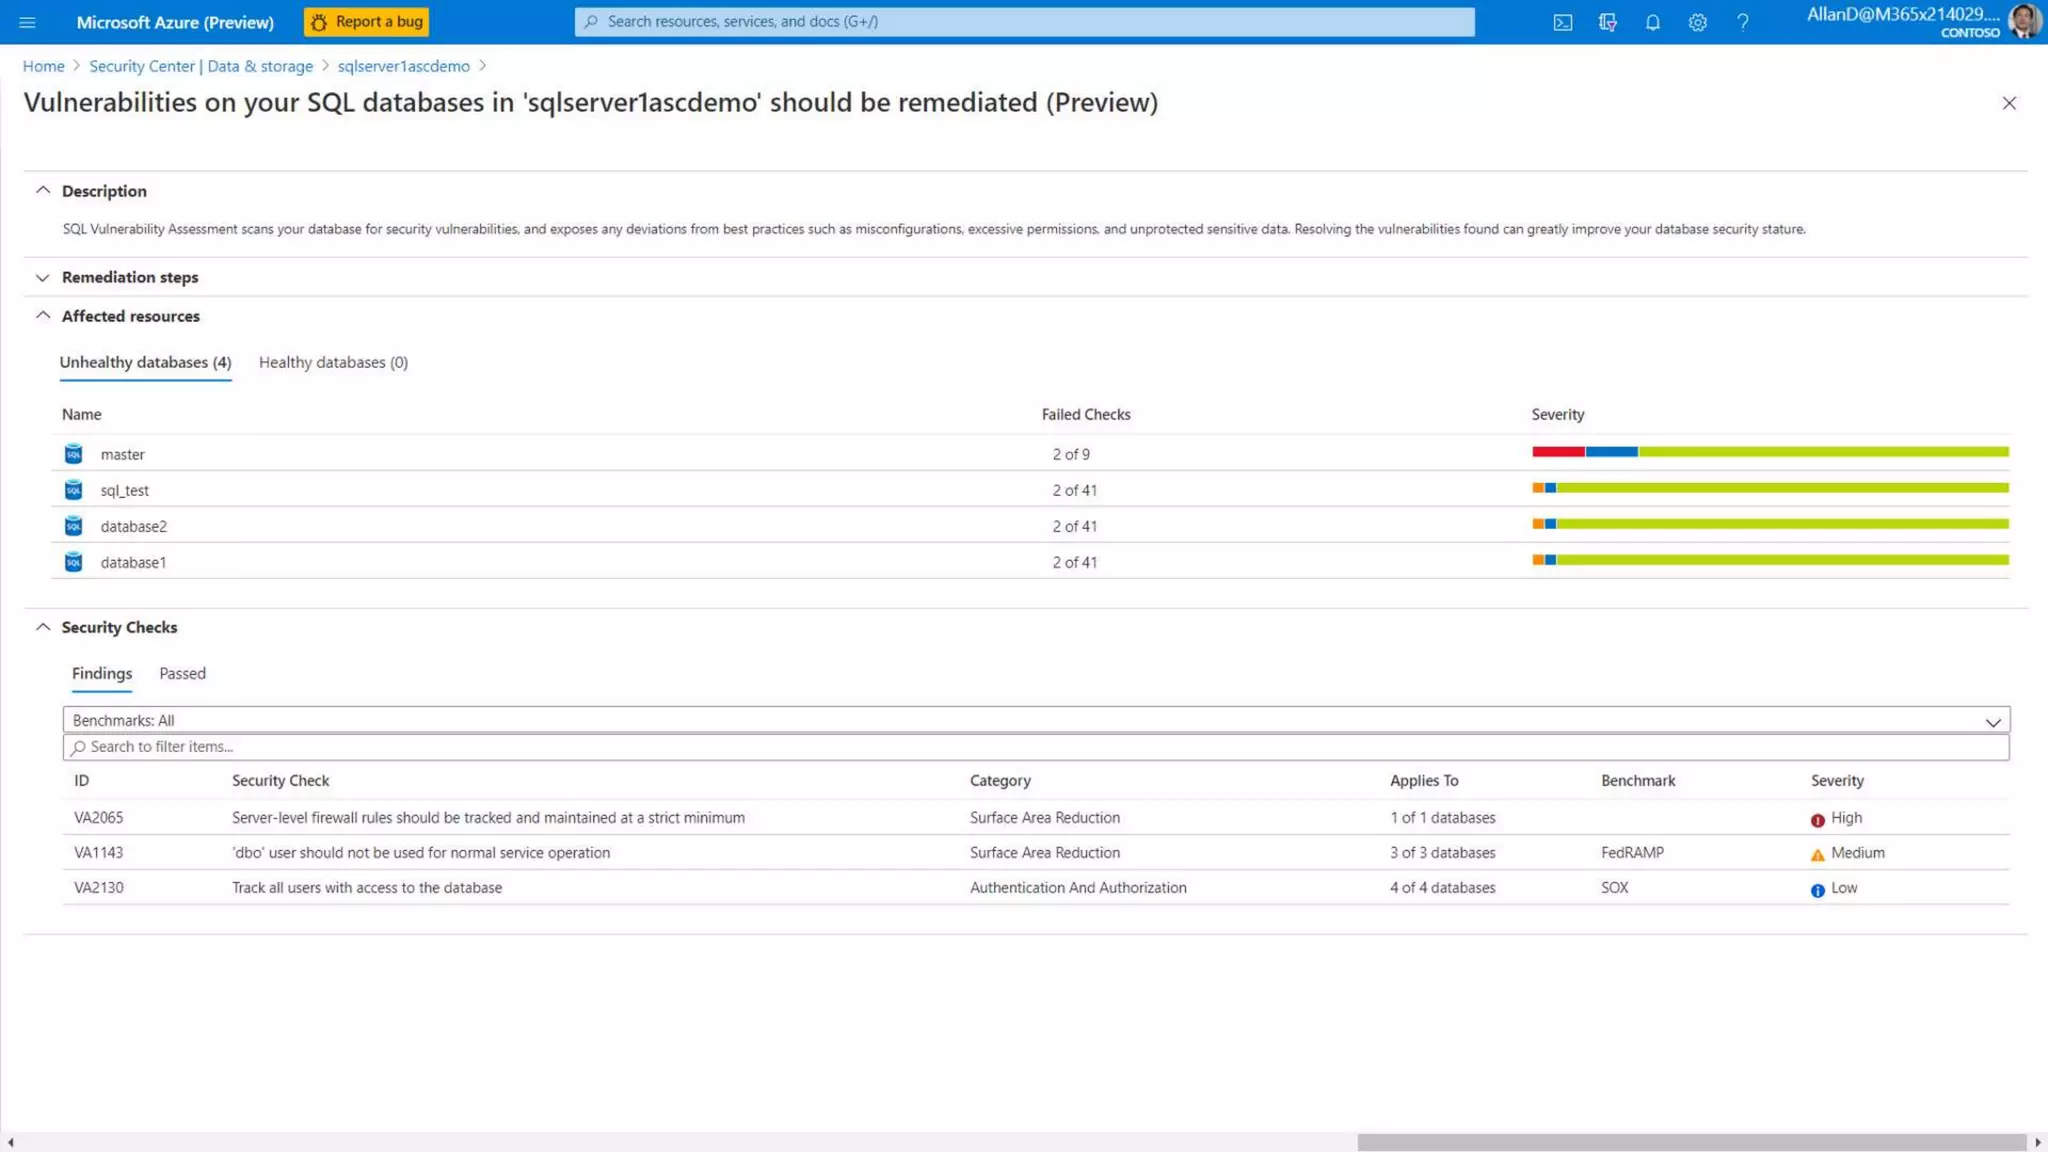Open Cloud Shell from the top bar
This screenshot has width=2048, height=1152.
(x=1562, y=22)
